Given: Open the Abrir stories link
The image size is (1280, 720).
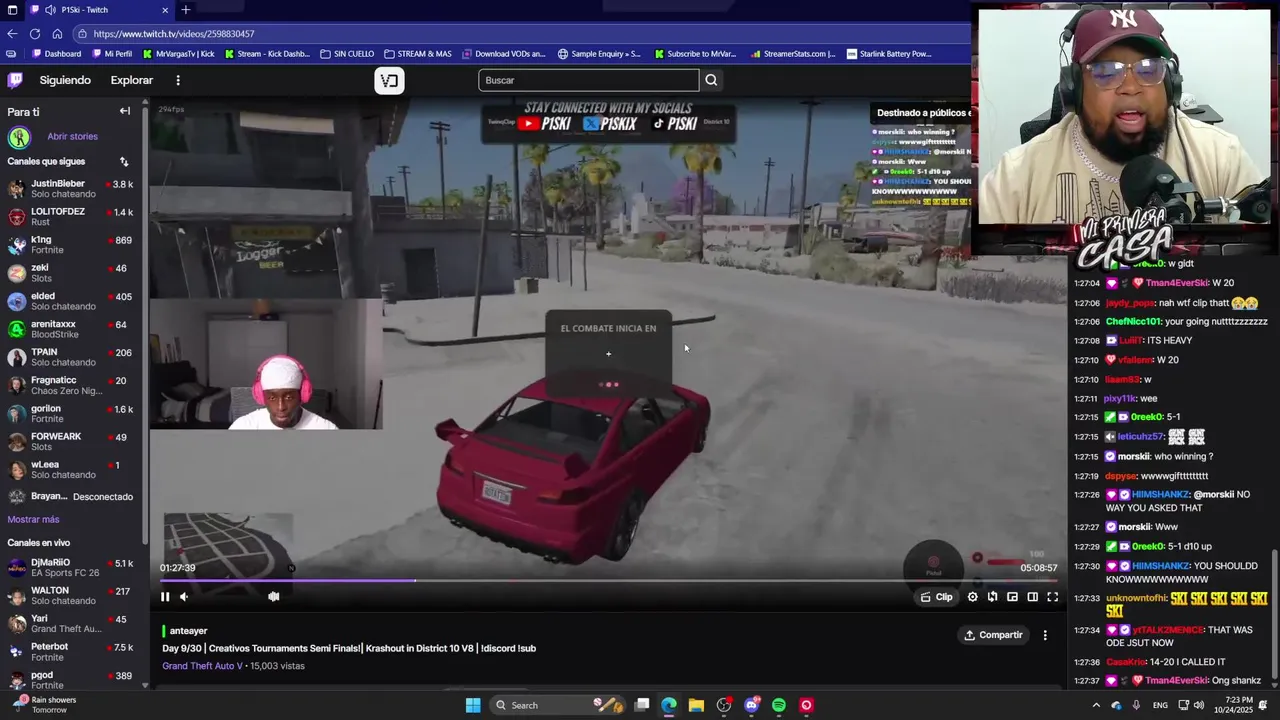Looking at the screenshot, I should (x=72, y=136).
